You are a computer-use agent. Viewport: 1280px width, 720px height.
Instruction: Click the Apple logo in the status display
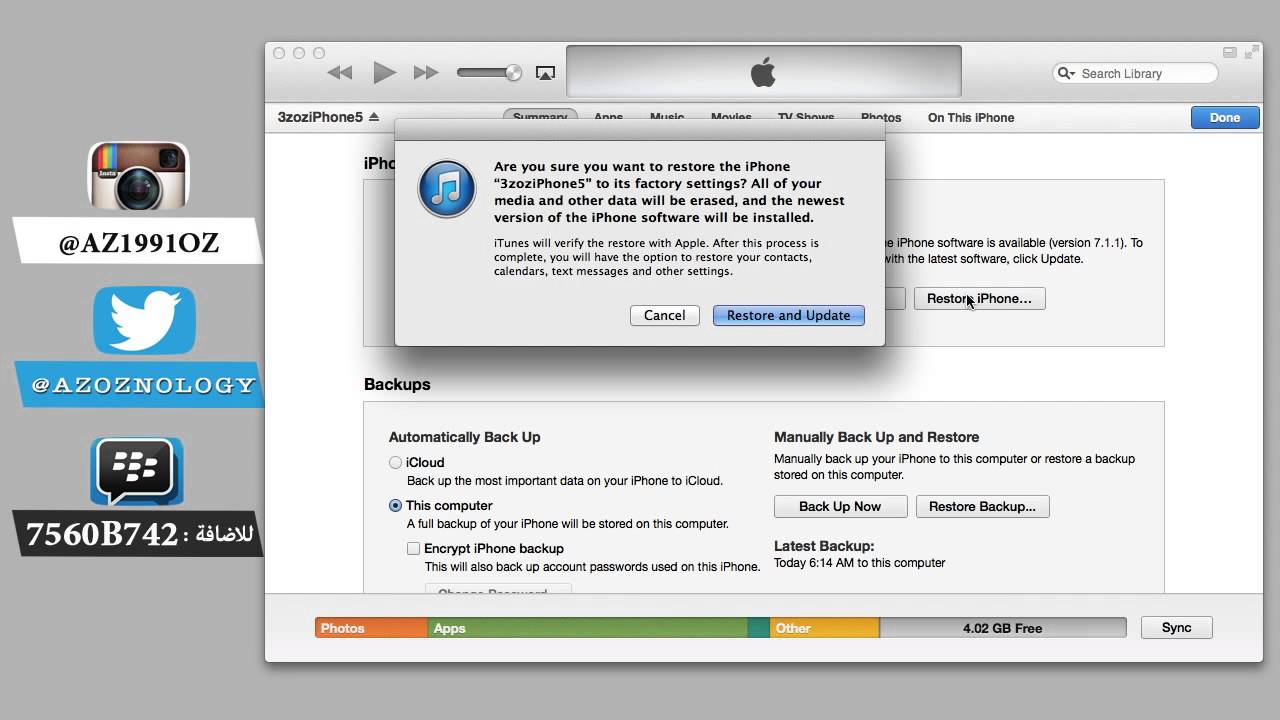click(763, 72)
